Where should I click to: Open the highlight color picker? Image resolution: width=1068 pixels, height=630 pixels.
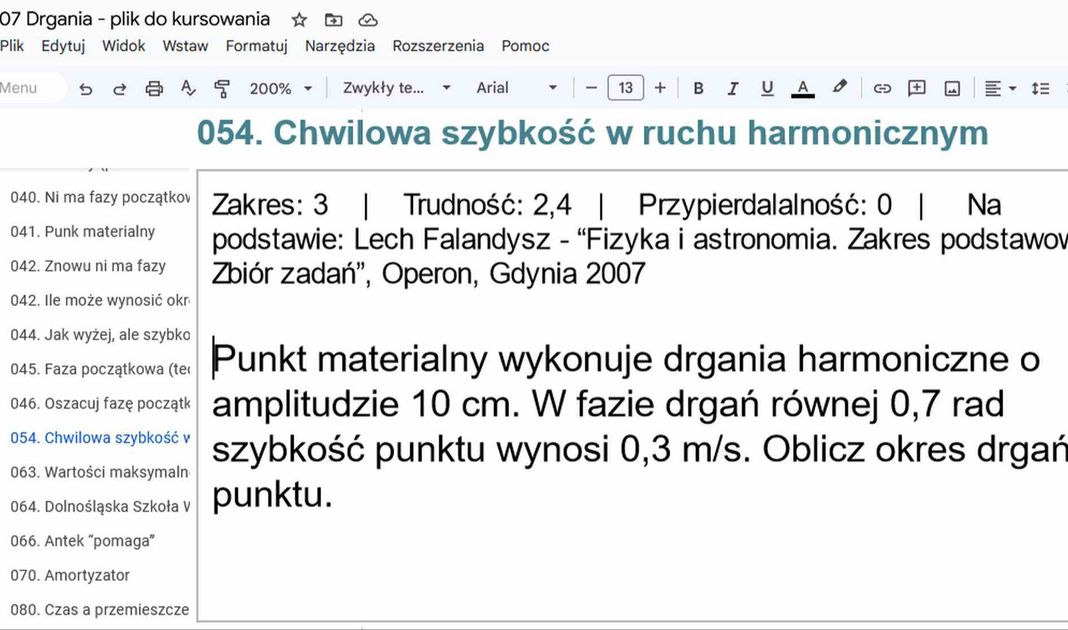coord(839,88)
